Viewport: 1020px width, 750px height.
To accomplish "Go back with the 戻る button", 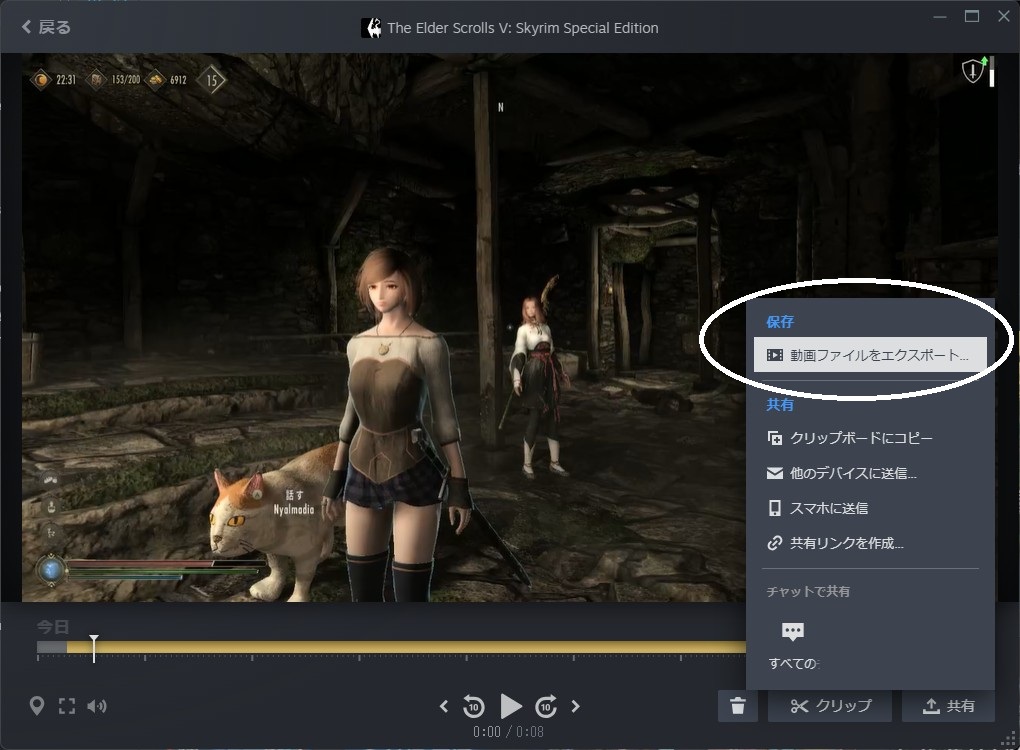I will 46,27.
